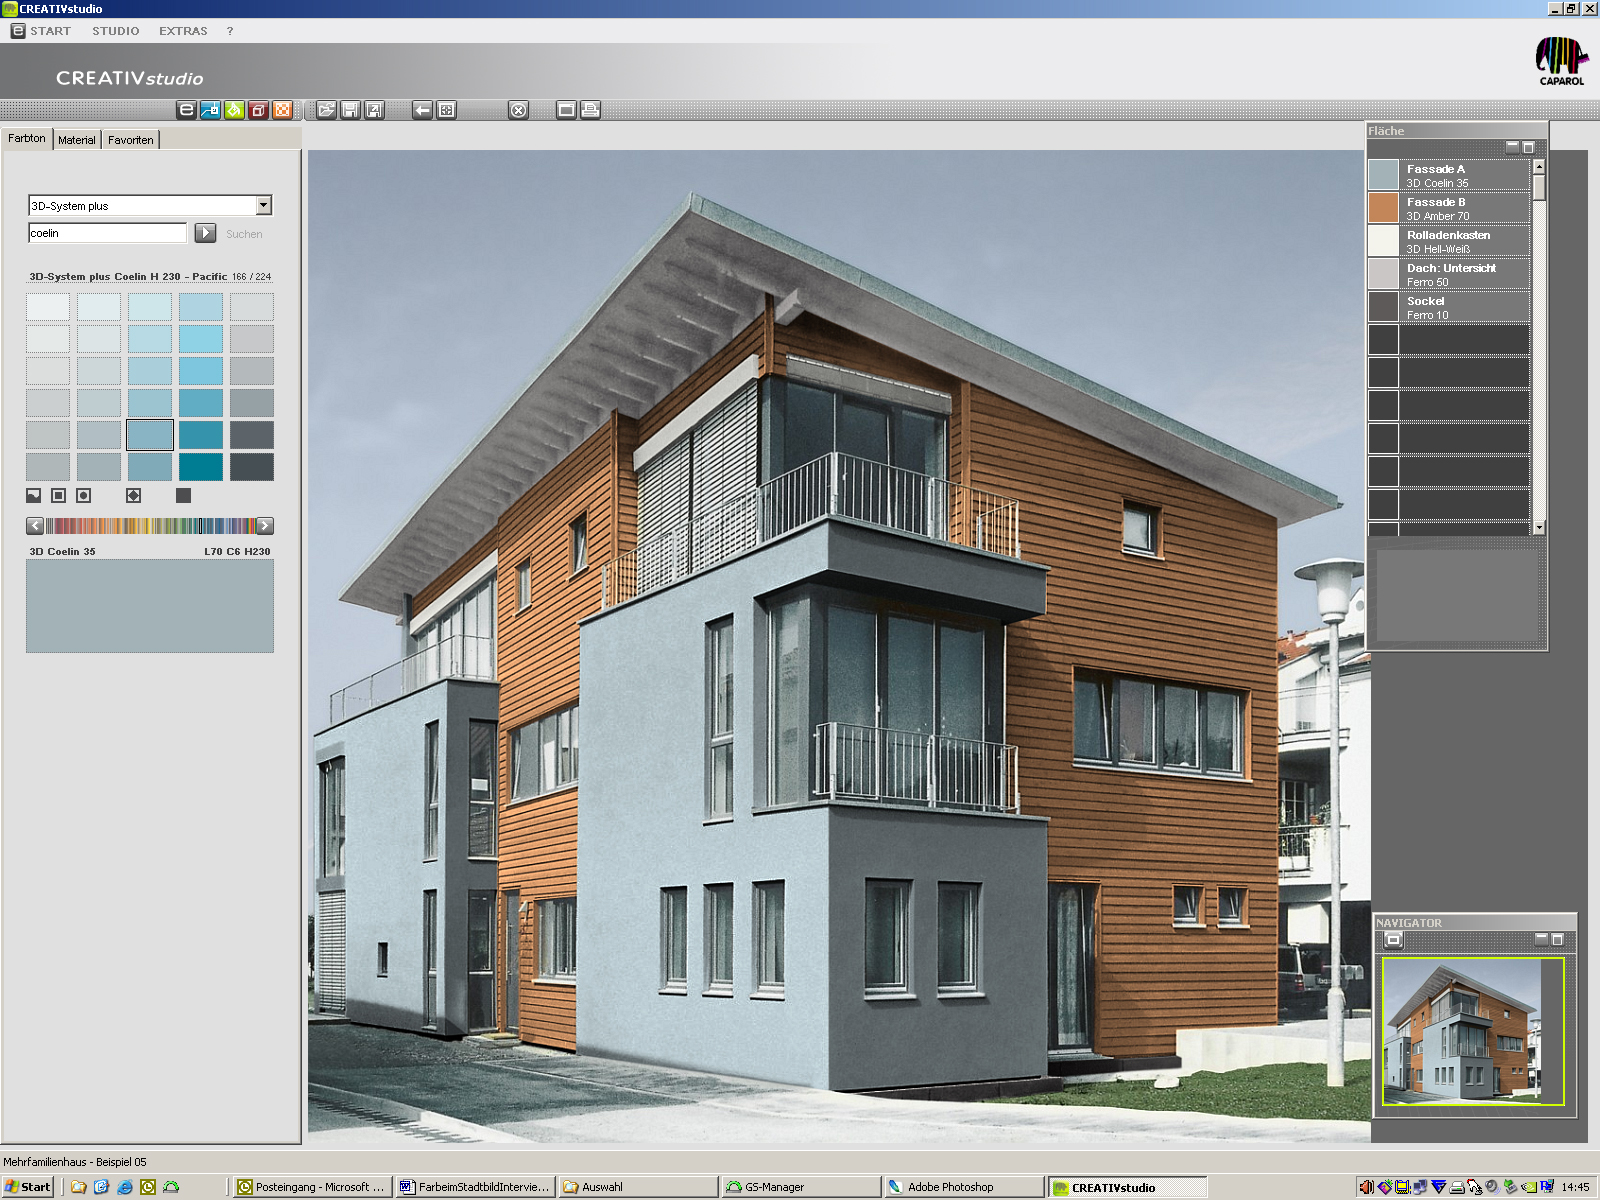This screenshot has height=1200, width=1600.
Task: Switch to the Favoriten tab
Action: coord(131,140)
